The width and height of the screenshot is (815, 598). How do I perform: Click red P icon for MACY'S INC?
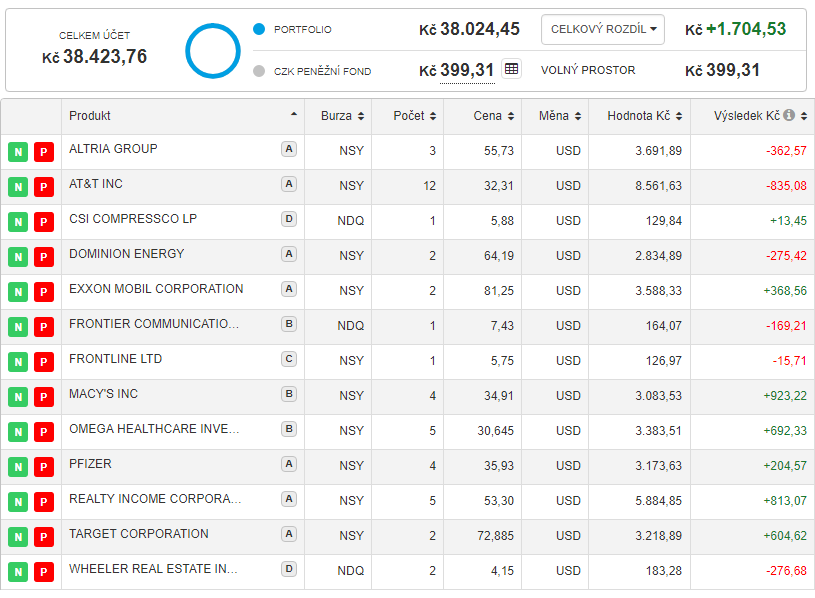pyautogui.click(x=44, y=397)
